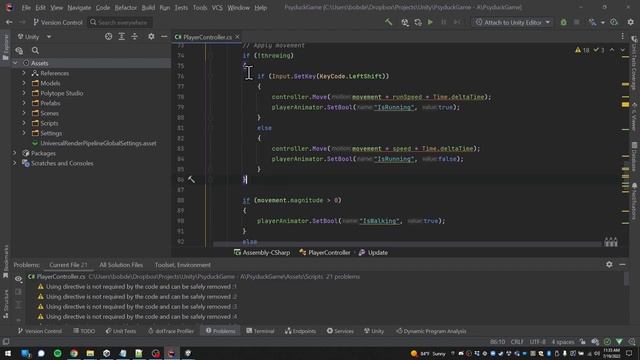Switch to Toolset, Environment problems tab

click(x=182, y=265)
